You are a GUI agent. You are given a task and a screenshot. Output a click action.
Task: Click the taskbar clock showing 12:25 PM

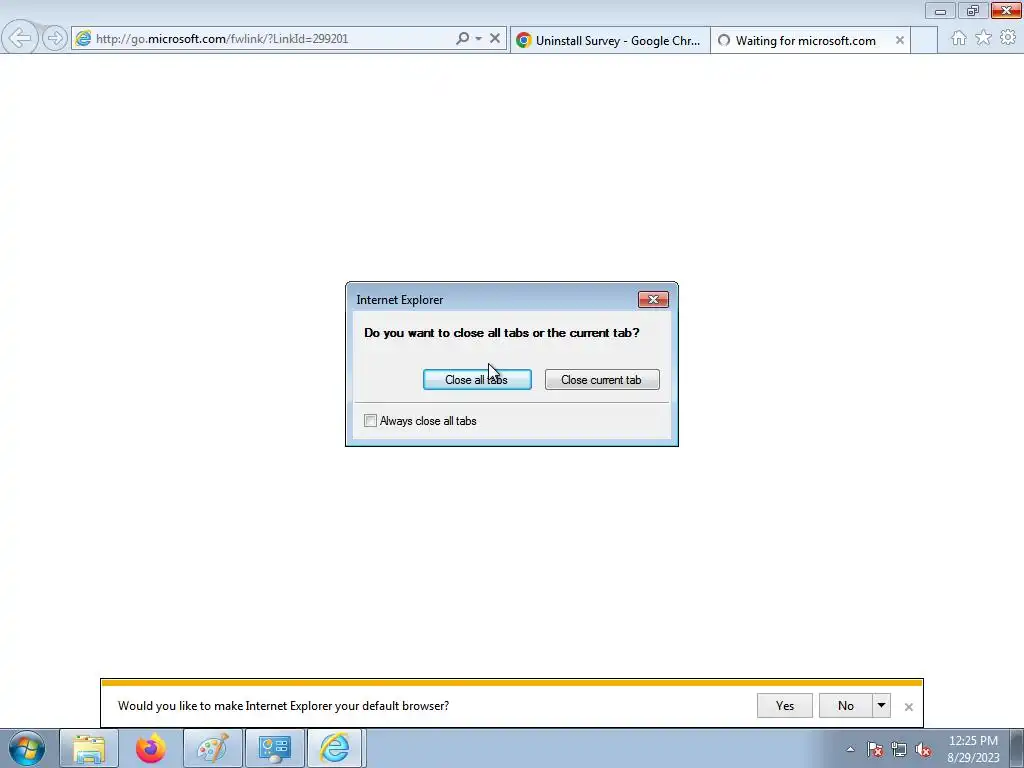pos(973,749)
